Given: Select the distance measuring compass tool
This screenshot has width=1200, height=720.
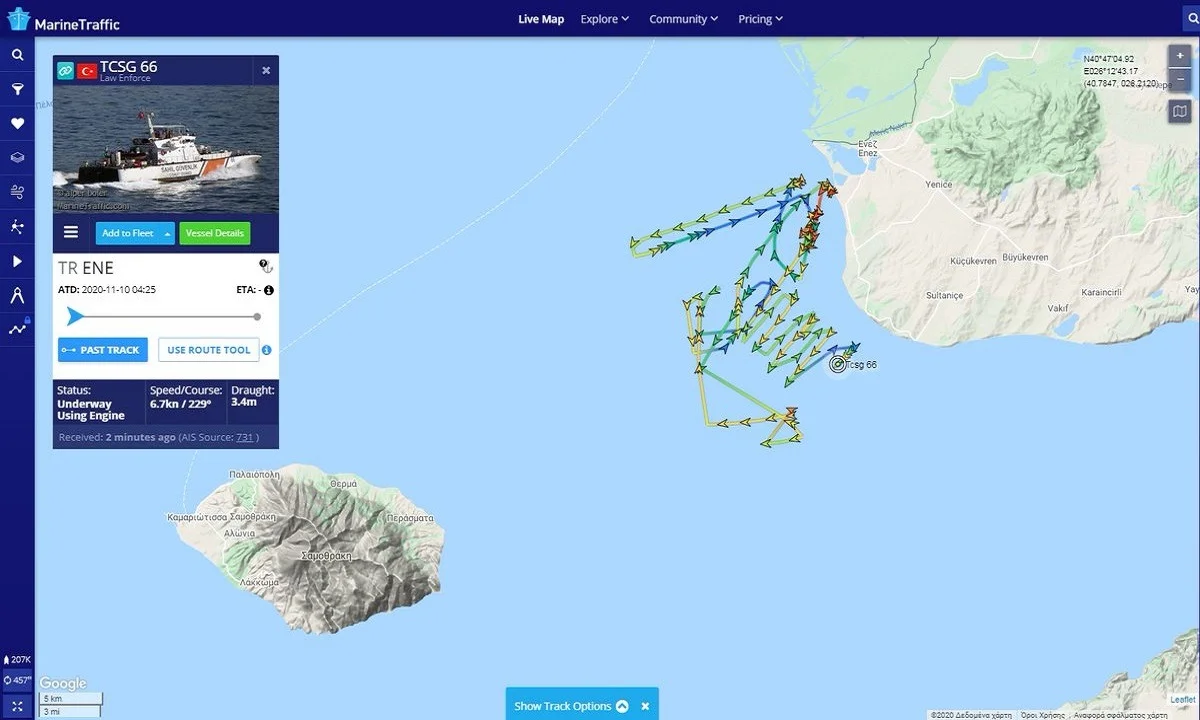Looking at the screenshot, I should coord(17,295).
